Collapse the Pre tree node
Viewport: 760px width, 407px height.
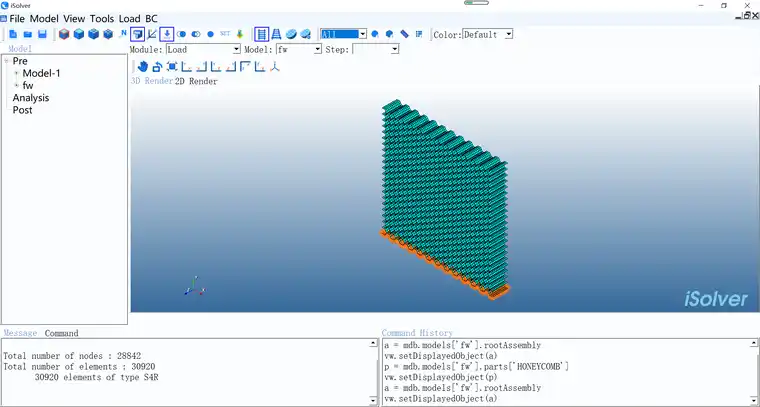coord(7,61)
